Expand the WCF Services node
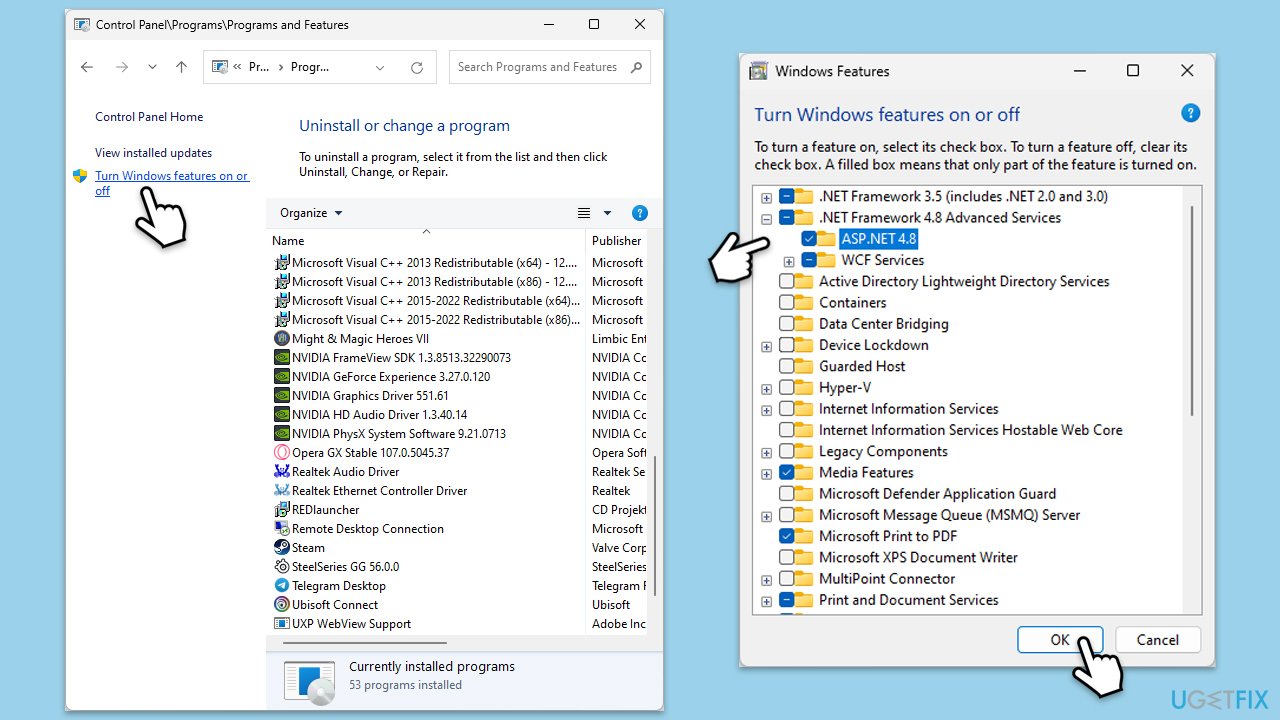The image size is (1280, 720). 788,261
